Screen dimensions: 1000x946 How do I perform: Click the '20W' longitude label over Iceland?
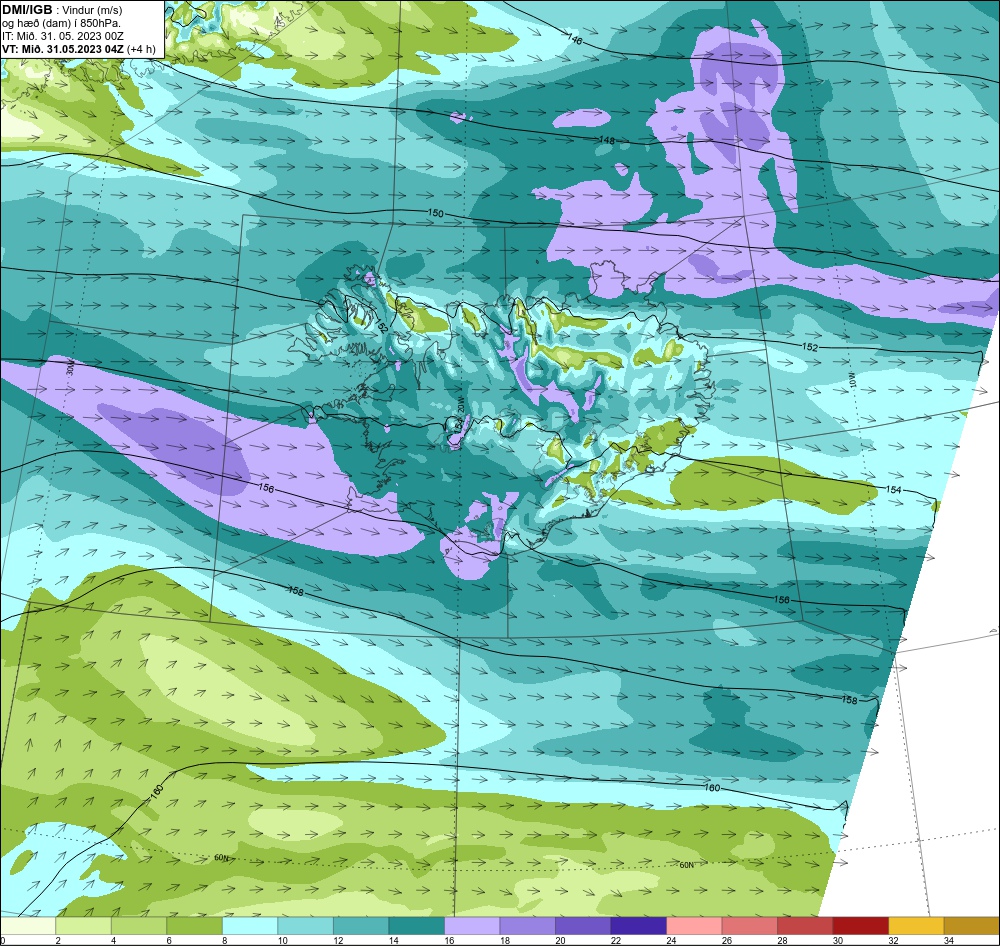(x=459, y=404)
